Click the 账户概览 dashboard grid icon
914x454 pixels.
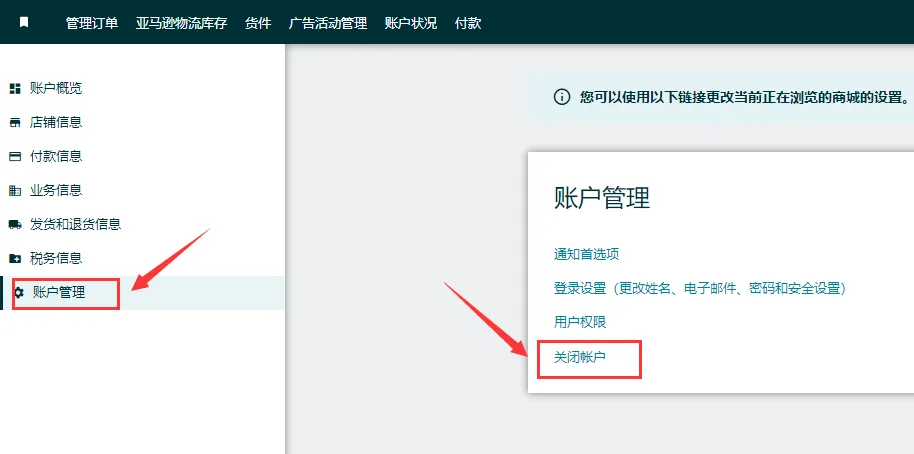pyautogui.click(x=15, y=89)
